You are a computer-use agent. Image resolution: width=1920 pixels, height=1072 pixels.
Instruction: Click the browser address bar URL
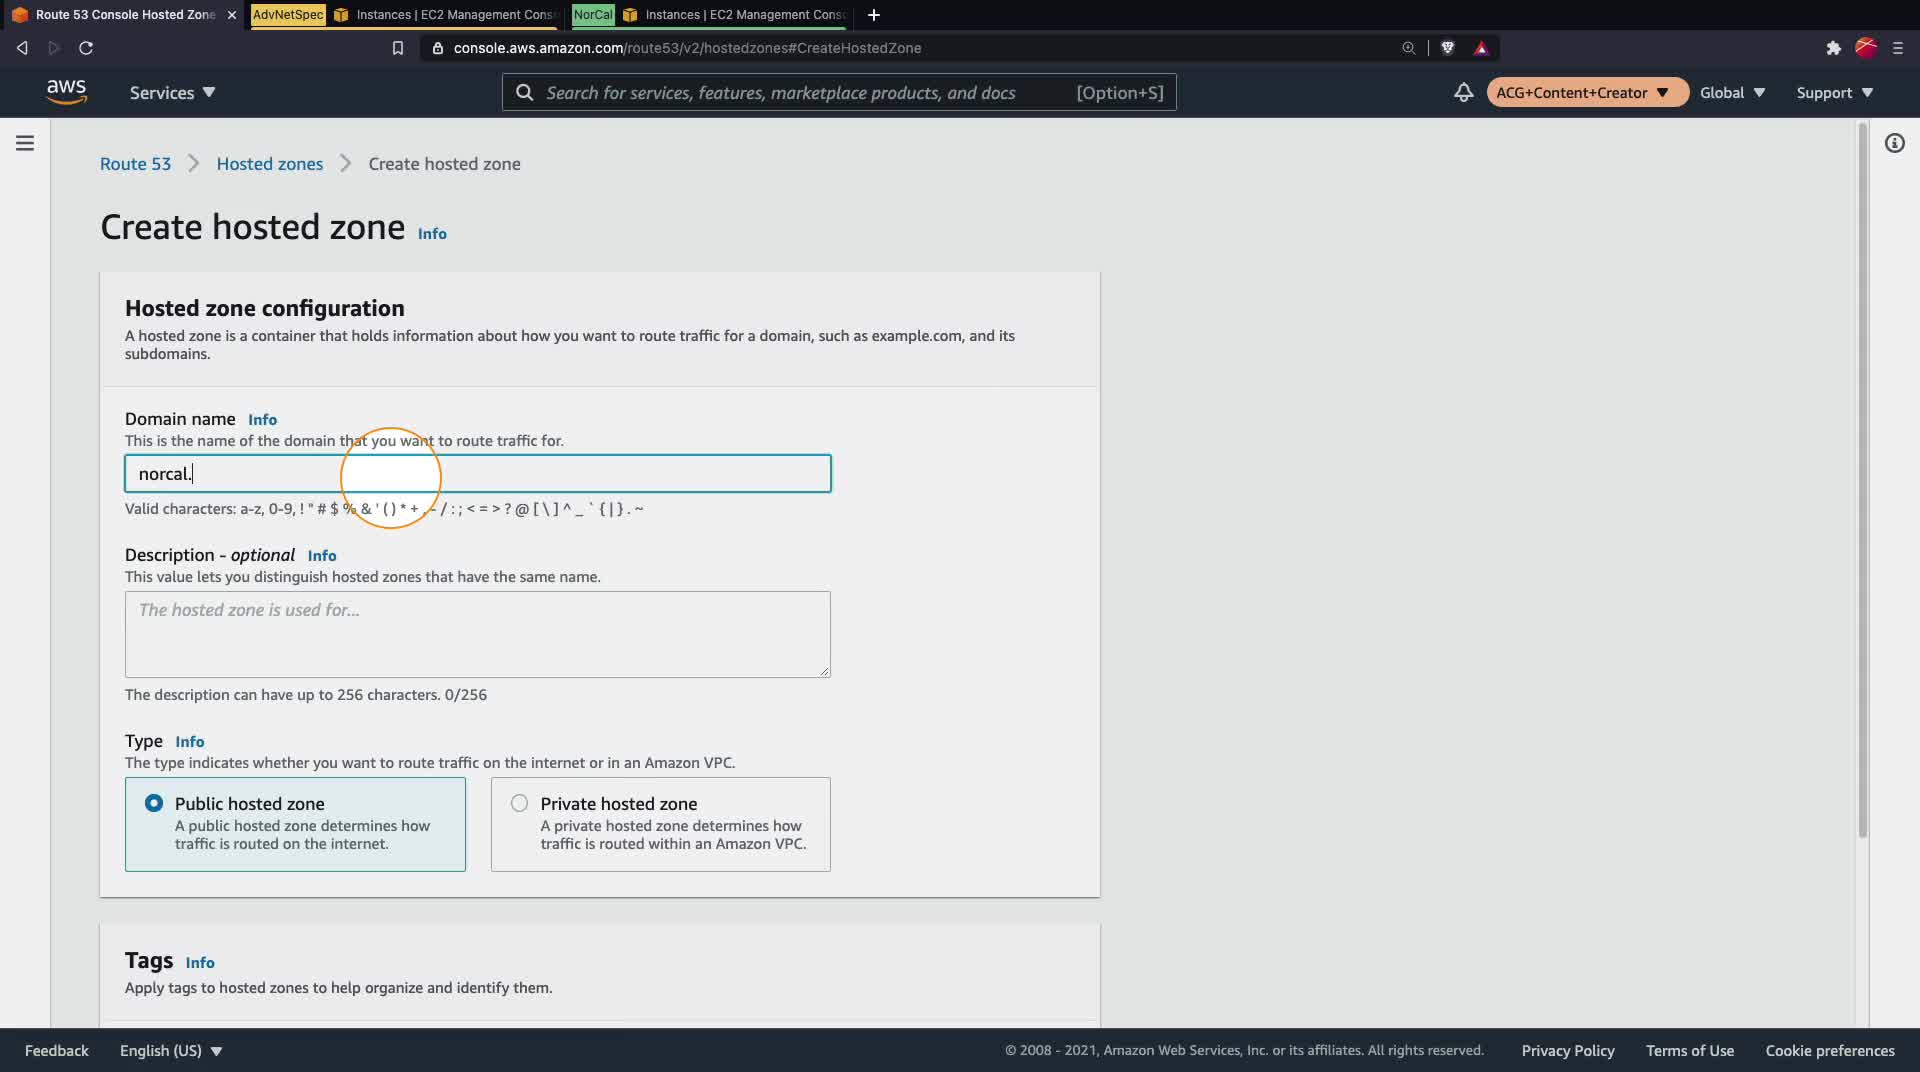pos(687,48)
